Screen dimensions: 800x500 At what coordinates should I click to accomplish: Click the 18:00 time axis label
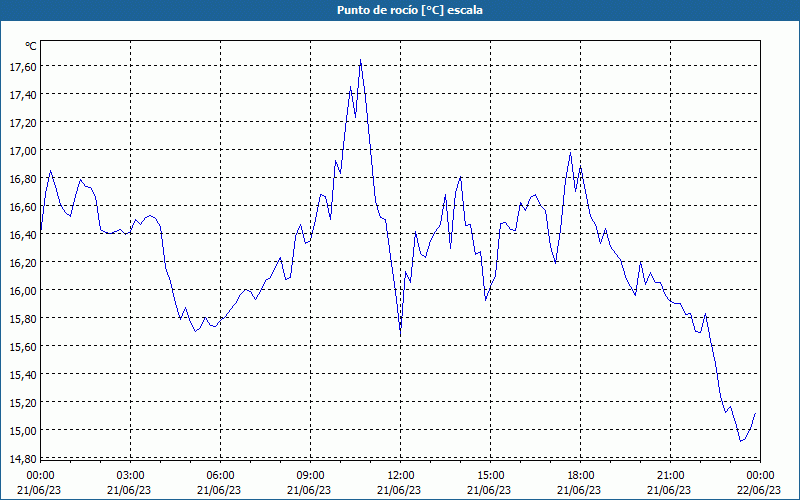[x=581, y=476]
